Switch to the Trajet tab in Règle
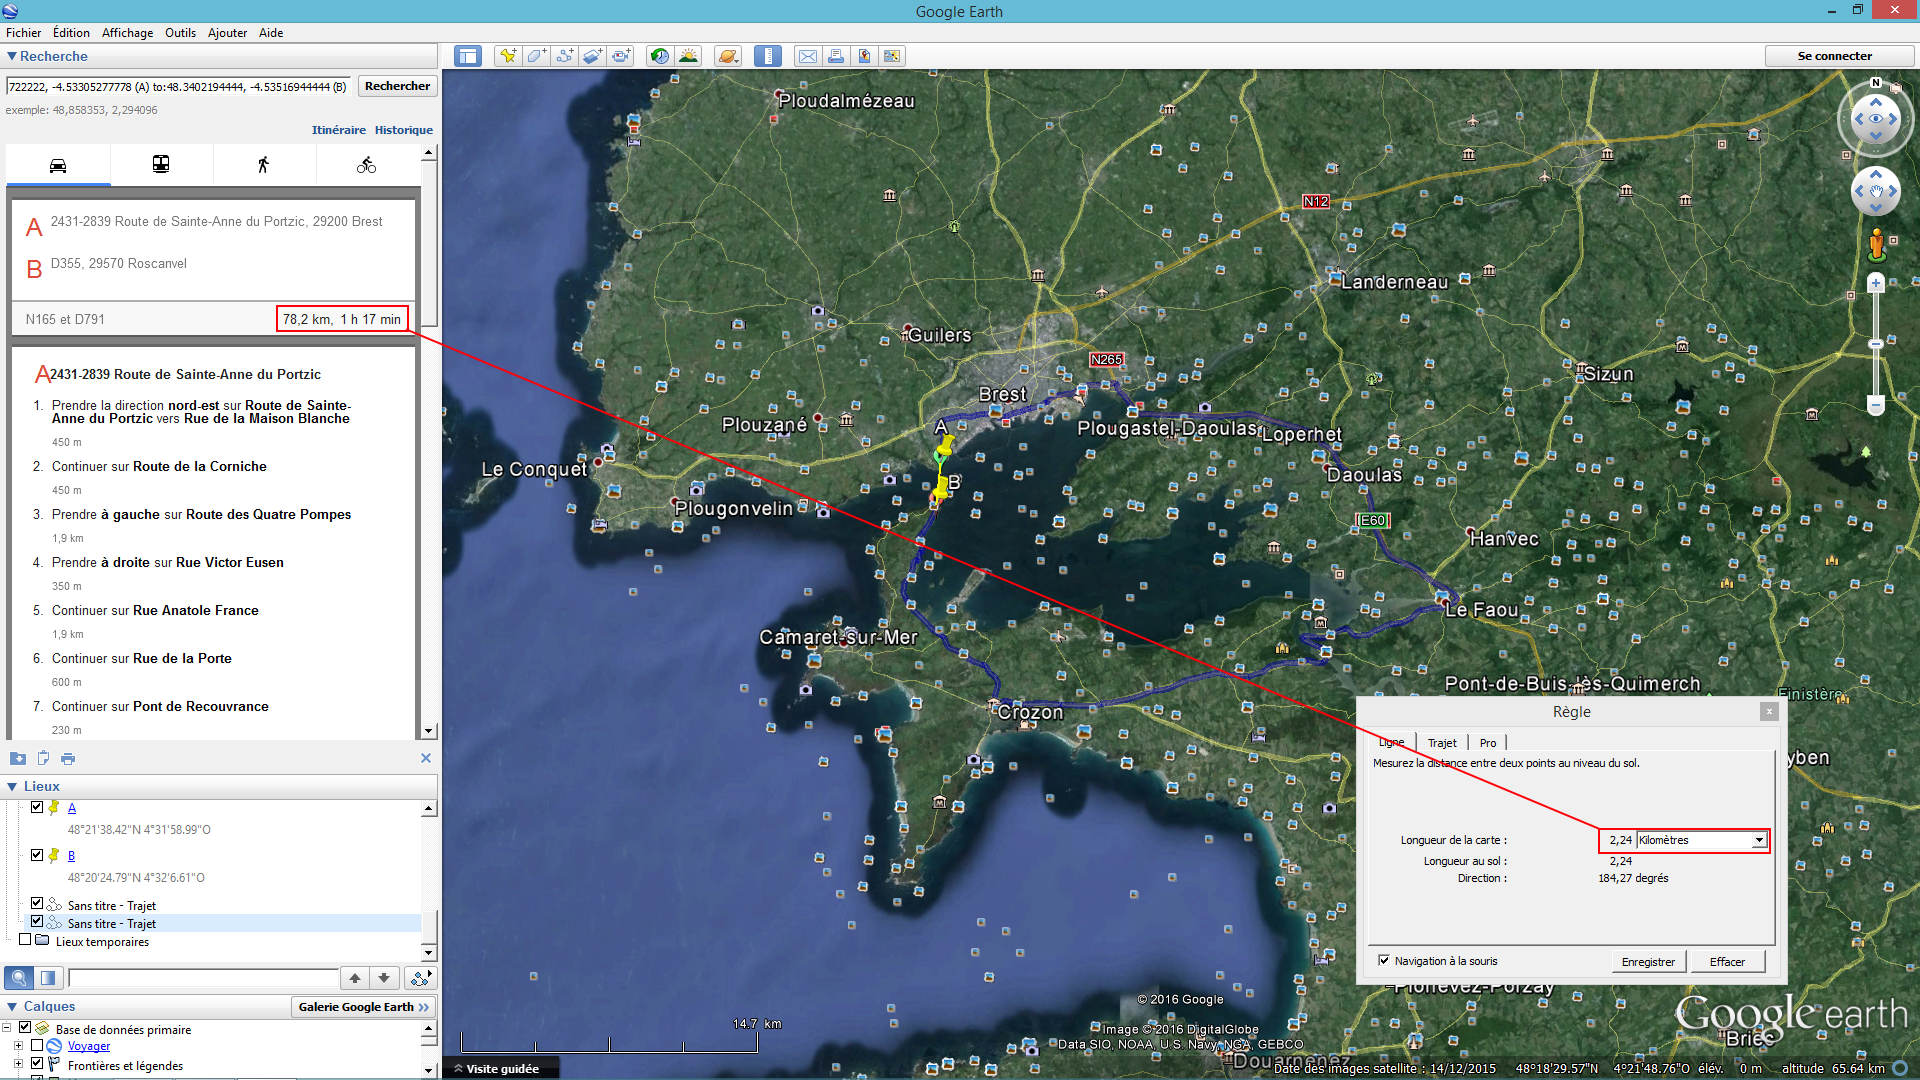The height and width of the screenshot is (1080, 1920). pos(1441,743)
